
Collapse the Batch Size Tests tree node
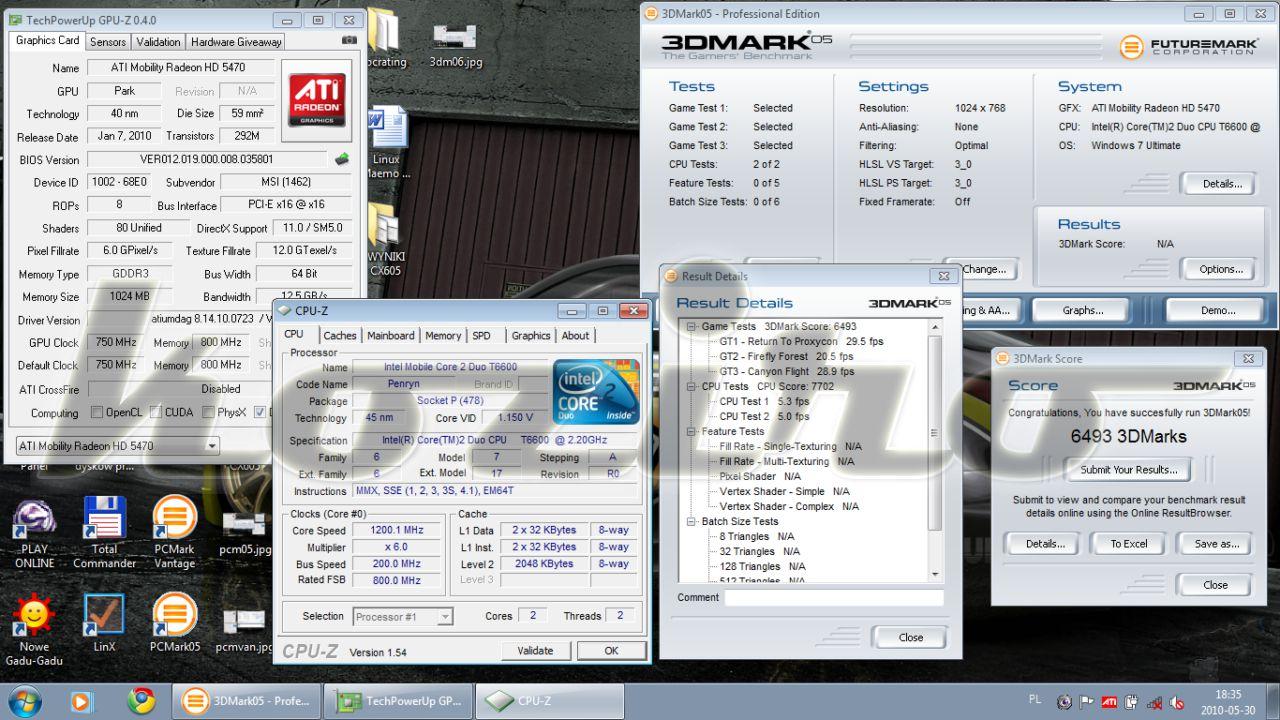(690, 521)
